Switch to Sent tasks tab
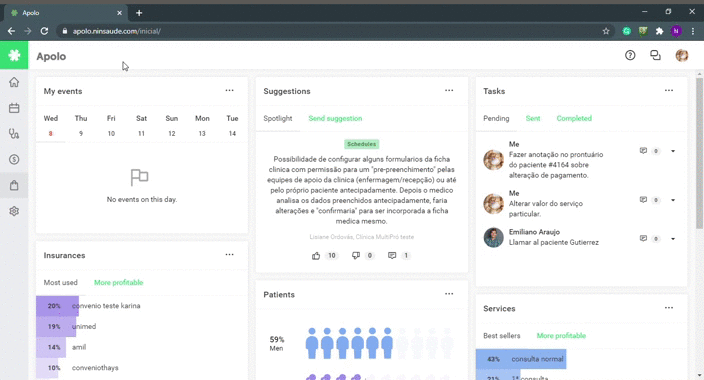 click(x=533, y=118)
